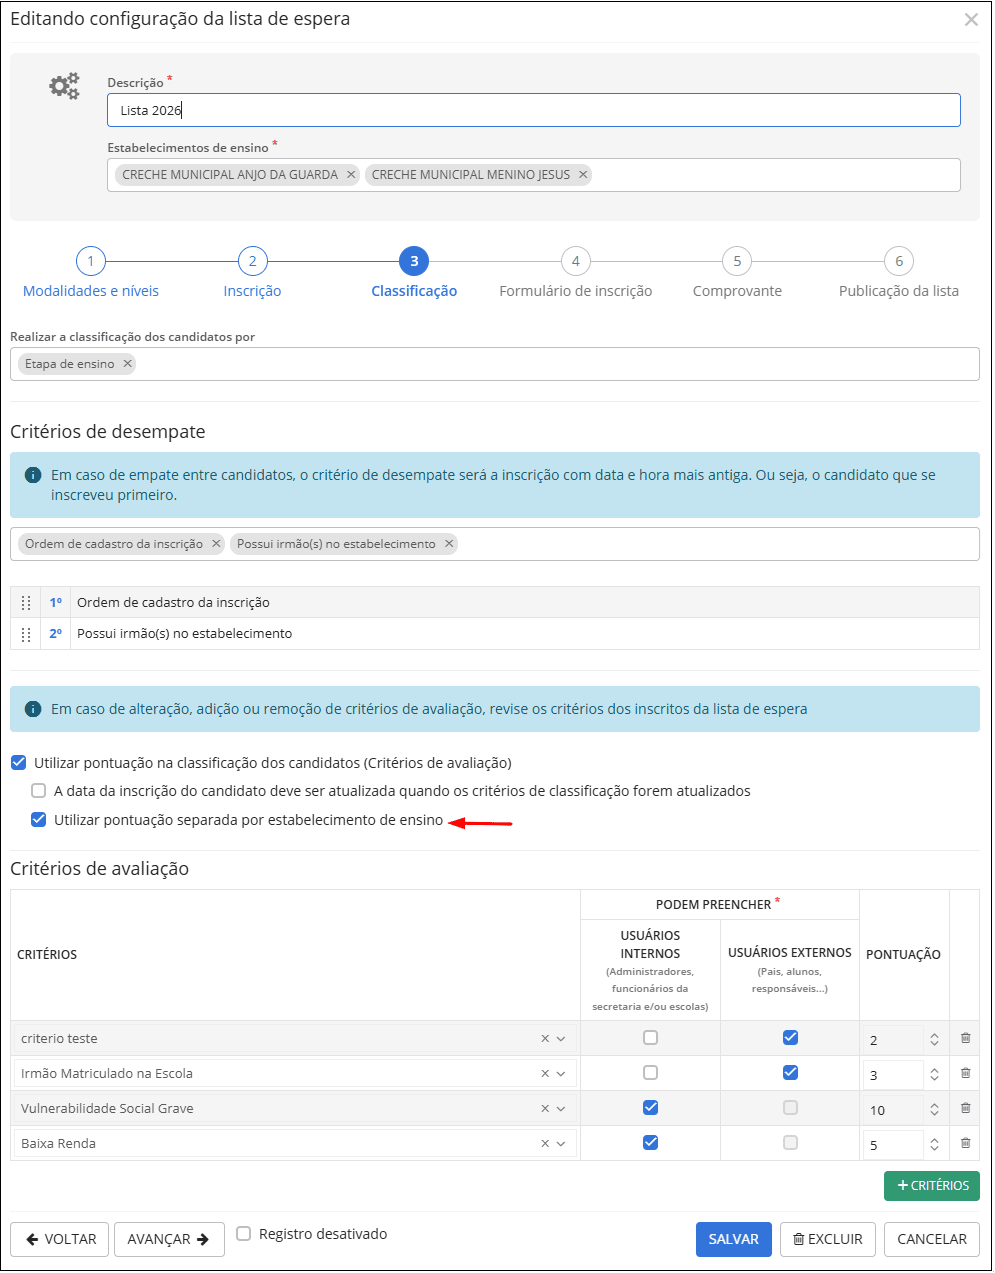The width and height of the screenshot is (995, 1273).
Task: Save with the SALVAR button
Action: pyautogui.click(x=734, y=1239)
